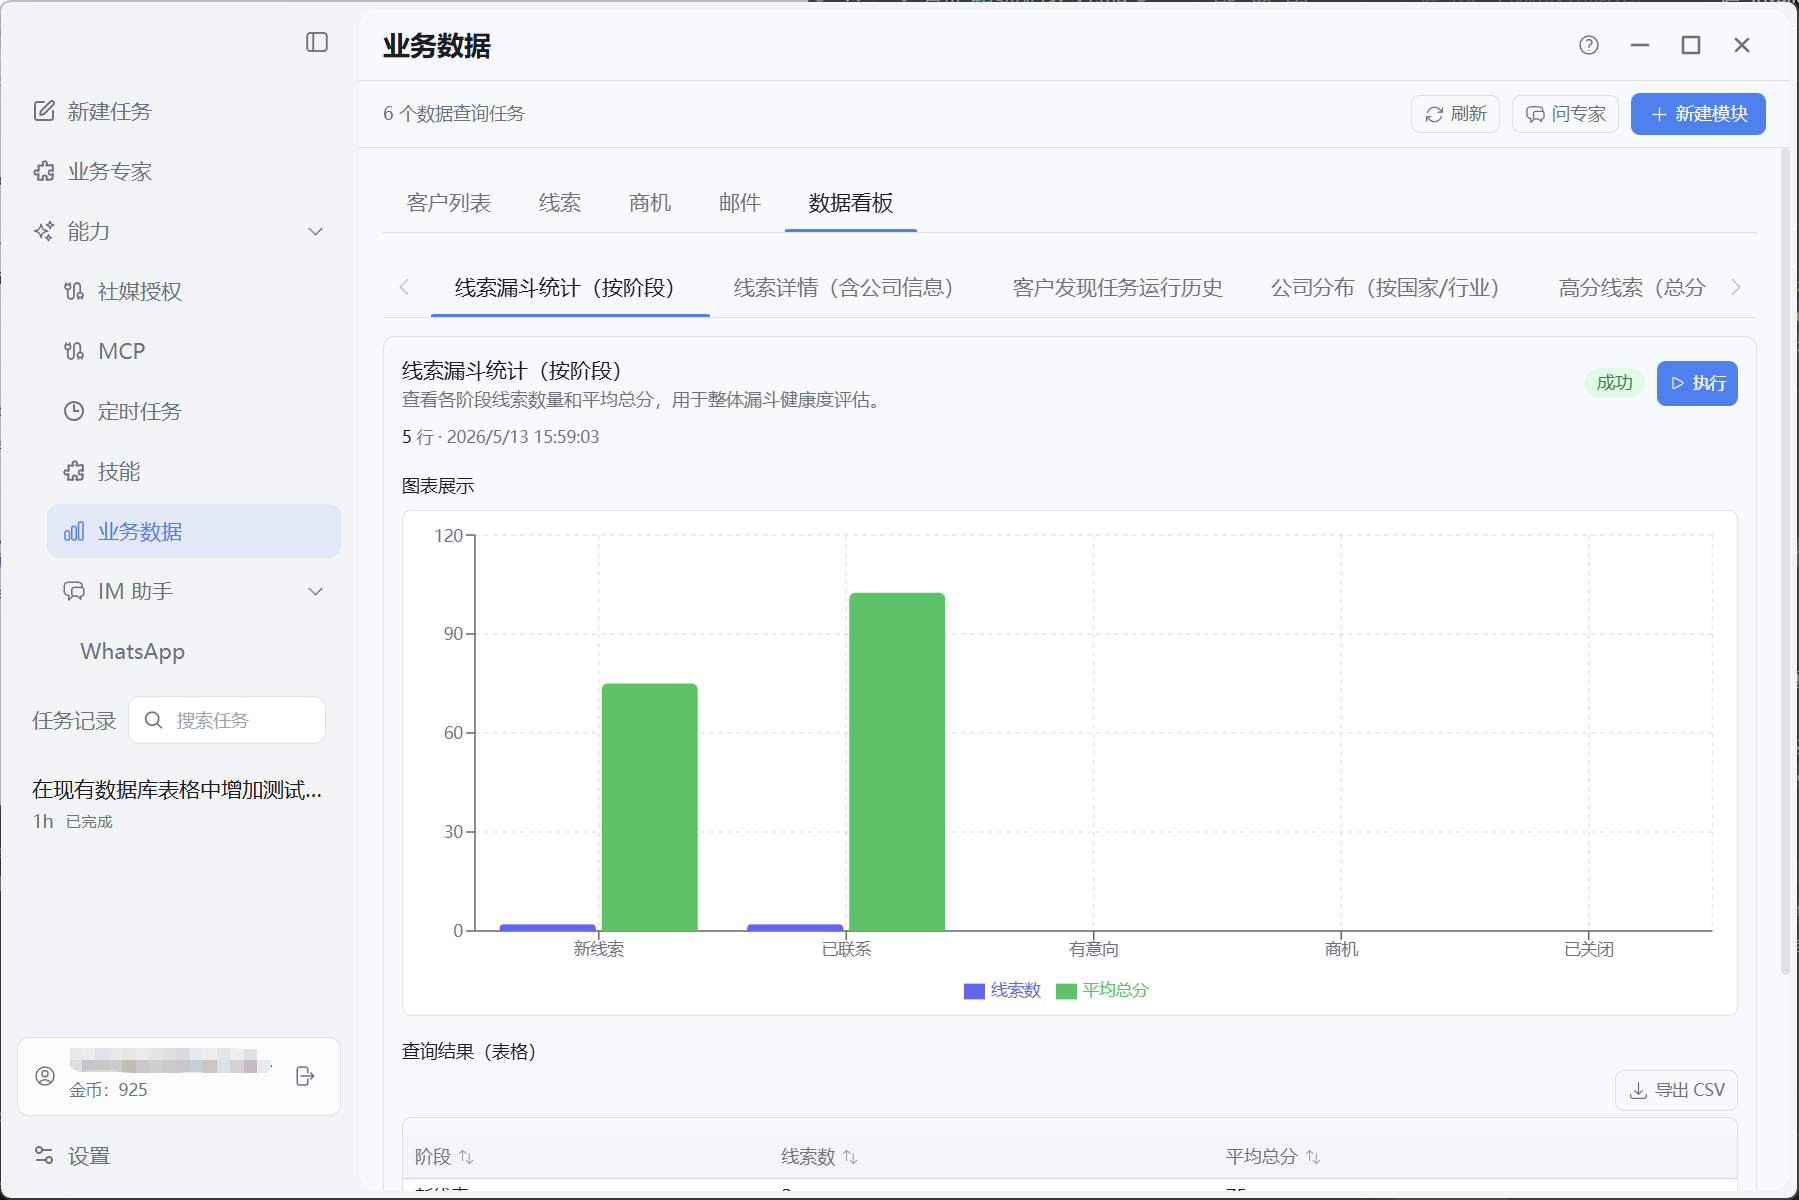1799x1200 pixels.
Task: Click the 搜索任务 input field
Action: click(x=227, y=720)
